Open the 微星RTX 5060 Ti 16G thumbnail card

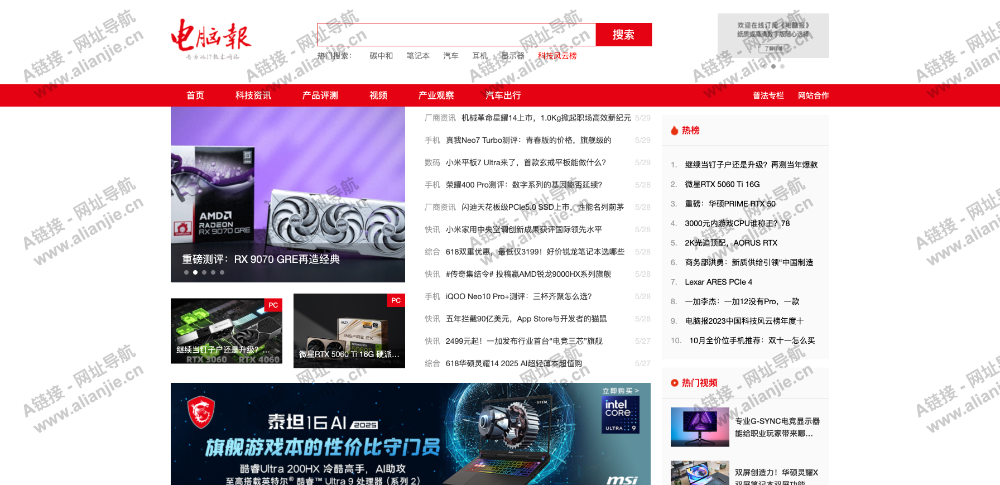pyautogui.click(x=349, y=331)
